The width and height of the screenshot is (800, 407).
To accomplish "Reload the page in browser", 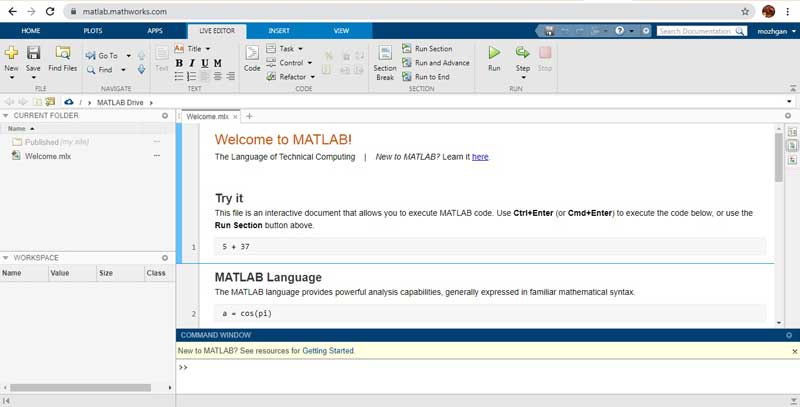I will 50,11.
